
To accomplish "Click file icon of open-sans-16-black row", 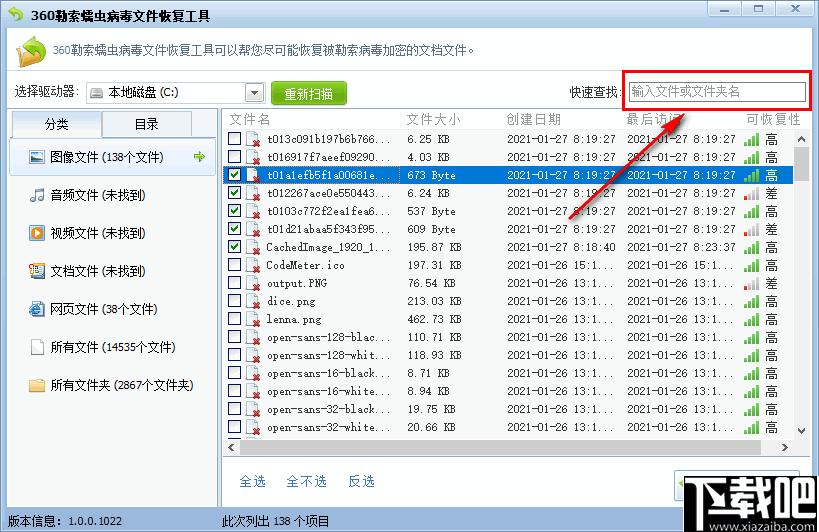I will [x=253, y=373].
